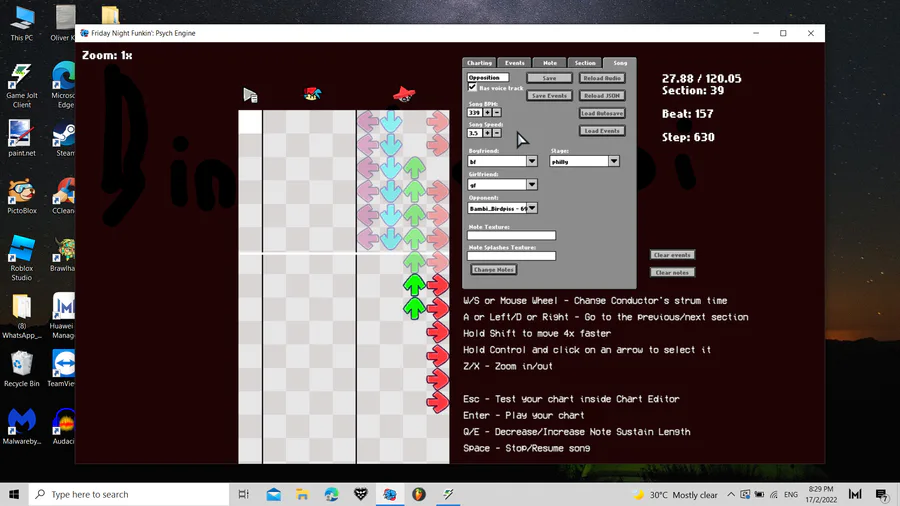This screenshot has height=506, width=900.
Task: Expand the Boyfriend character dropdown
Action: 532,161
